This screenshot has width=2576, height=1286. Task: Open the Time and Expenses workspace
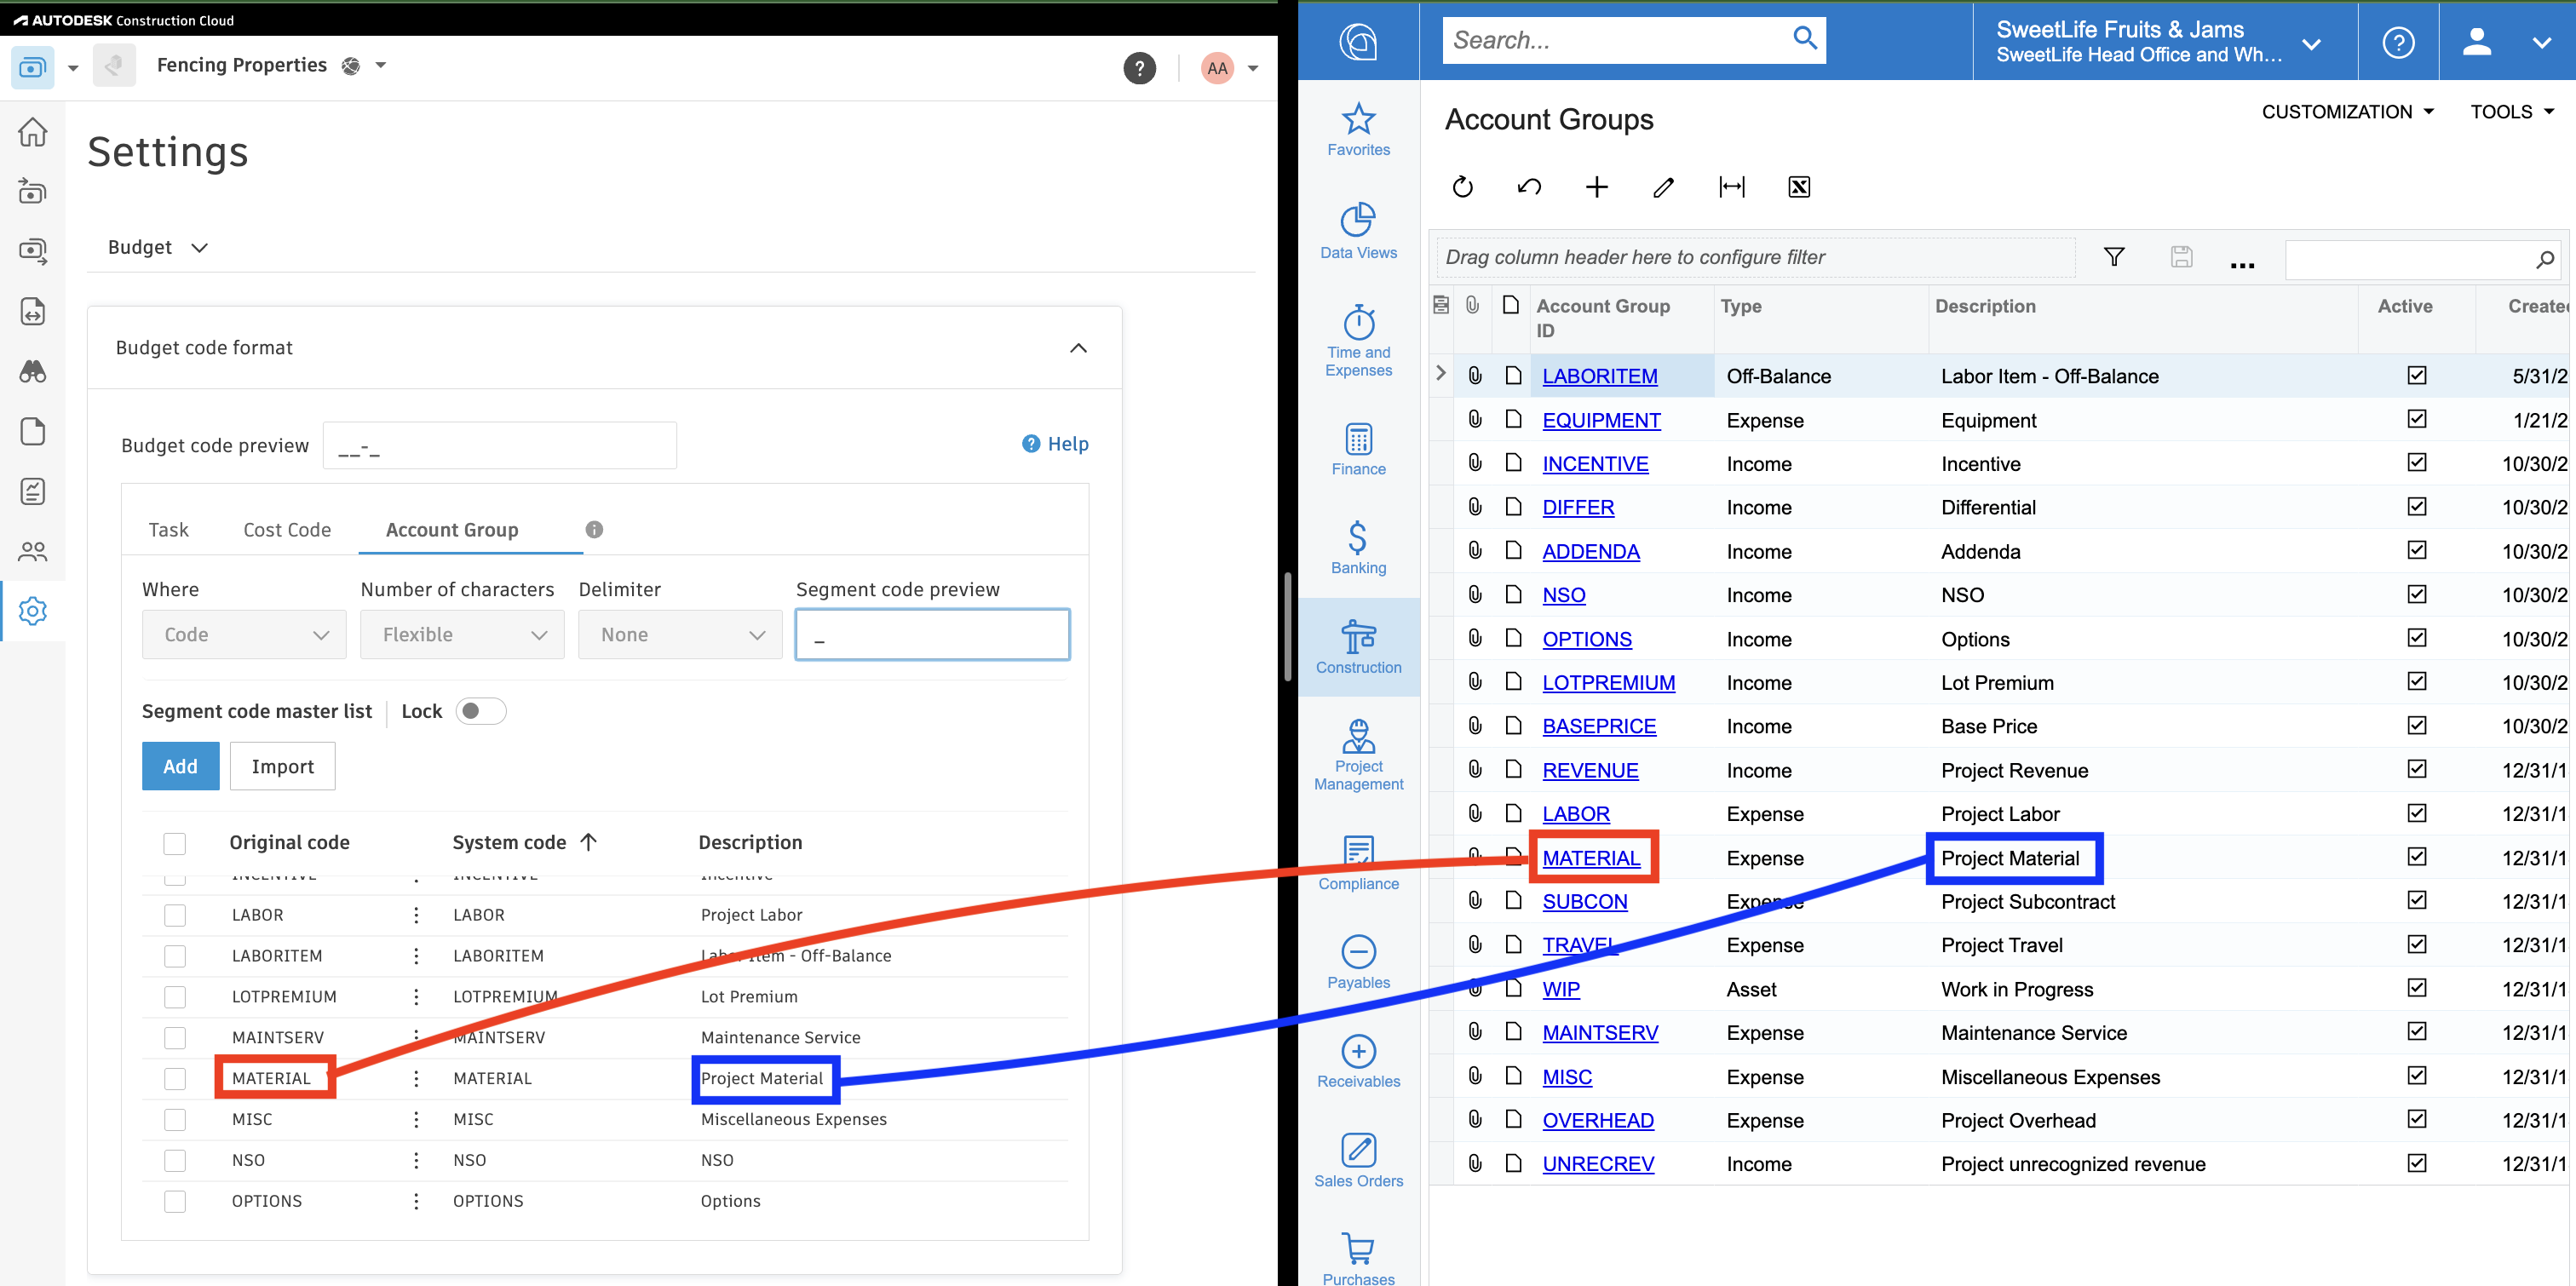[x=1358, y=341]
